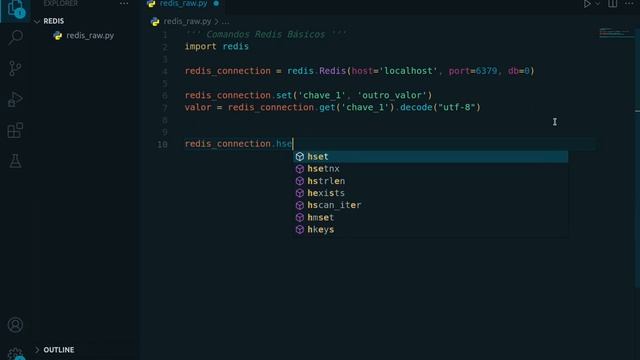This screenshot has height=360, width=640.
Task: Open run options dropdown arrow
Action: 598,4
